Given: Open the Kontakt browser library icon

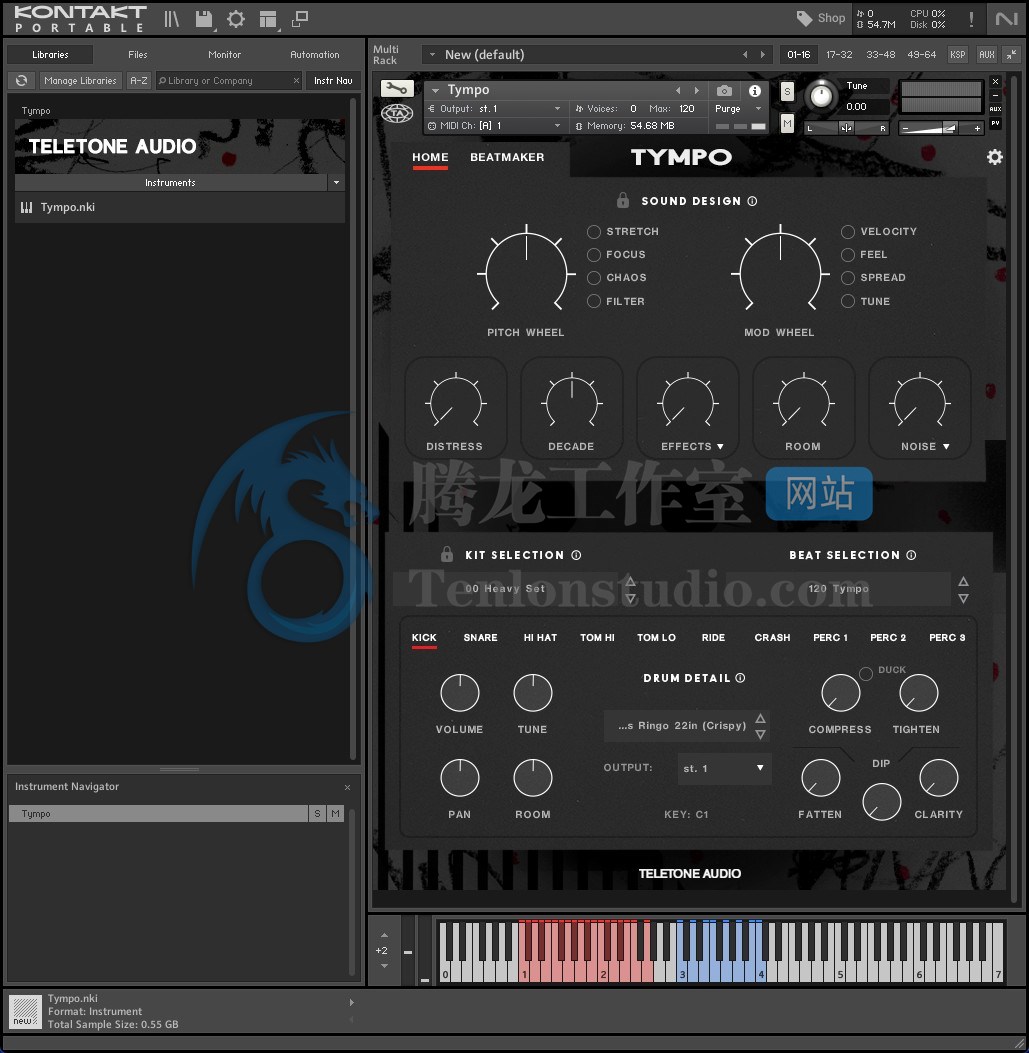Looking at the screenshot, I should point(171,19).
